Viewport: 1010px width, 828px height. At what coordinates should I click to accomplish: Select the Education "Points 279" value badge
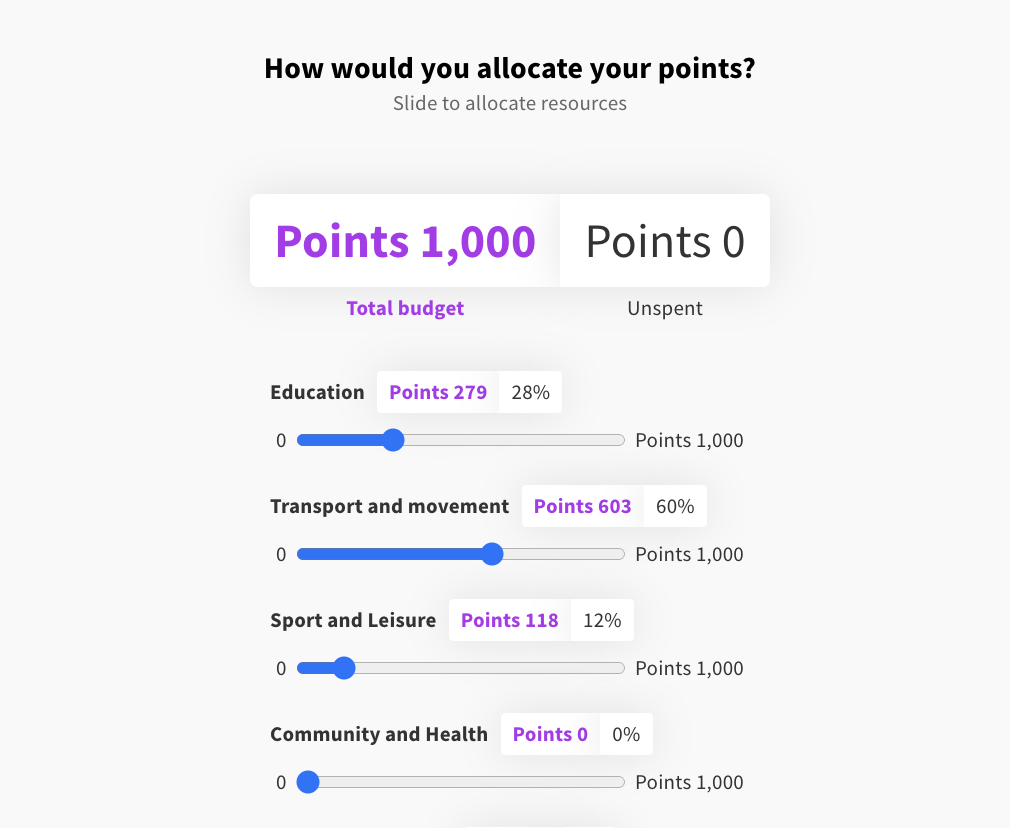tap(438, 392)
